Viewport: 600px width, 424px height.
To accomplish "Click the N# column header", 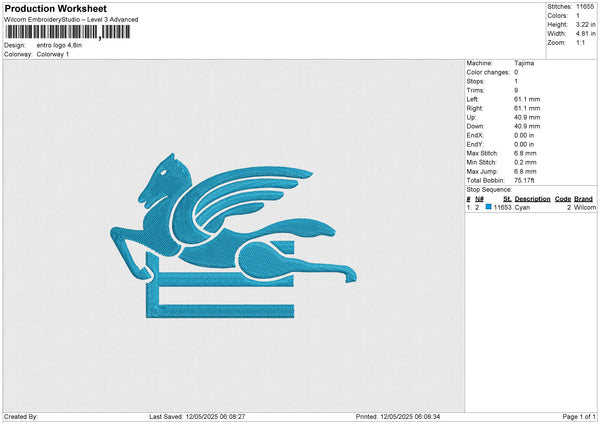I will [x=479, y=199].
